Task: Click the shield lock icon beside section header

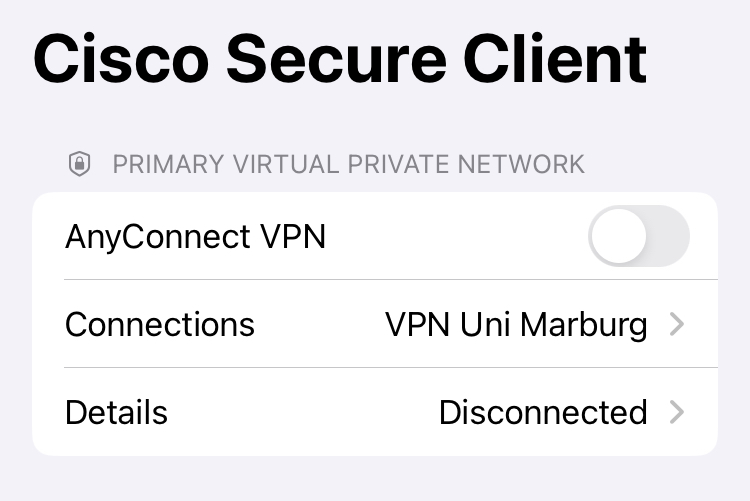Action: (x=79, y=164)
